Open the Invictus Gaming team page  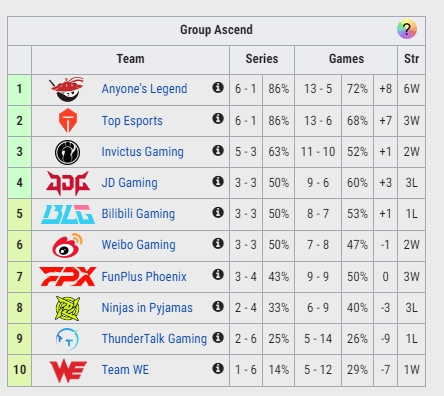click(142, 152)
